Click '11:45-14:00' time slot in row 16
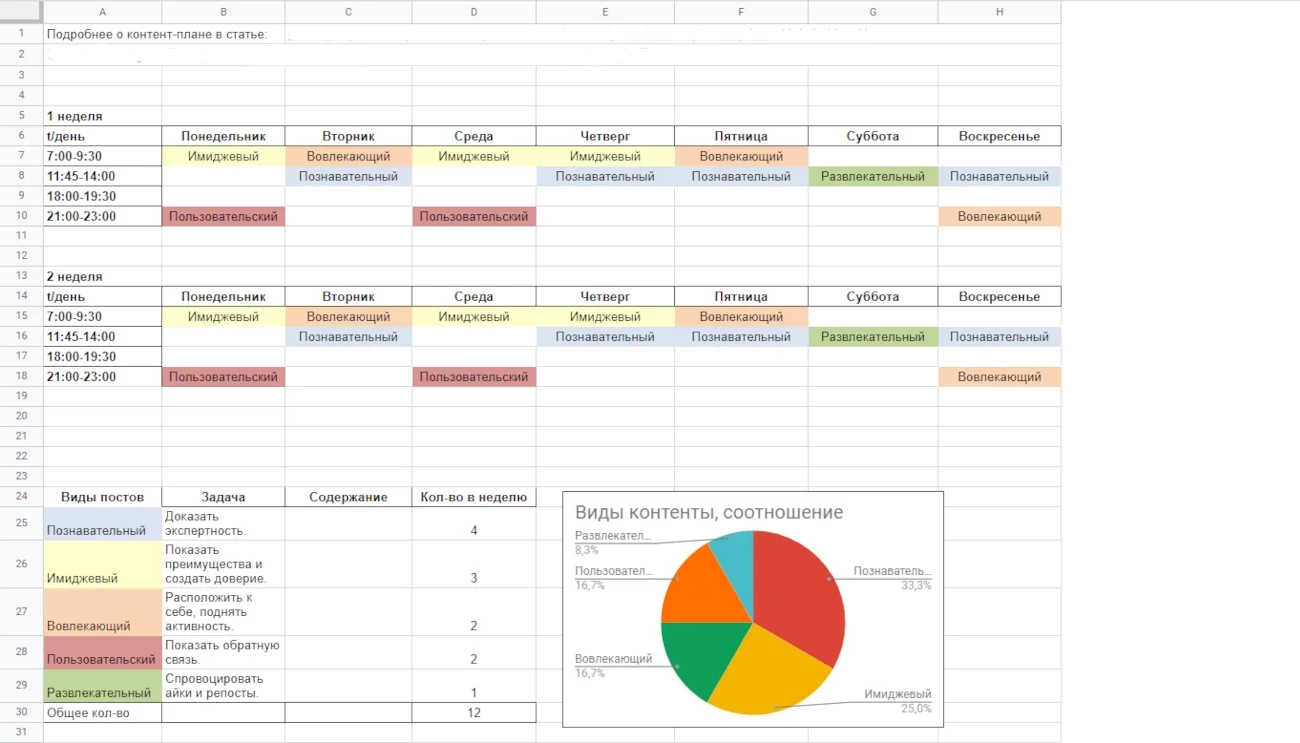Screen dimensions: 1300x743 coord(102,336)
